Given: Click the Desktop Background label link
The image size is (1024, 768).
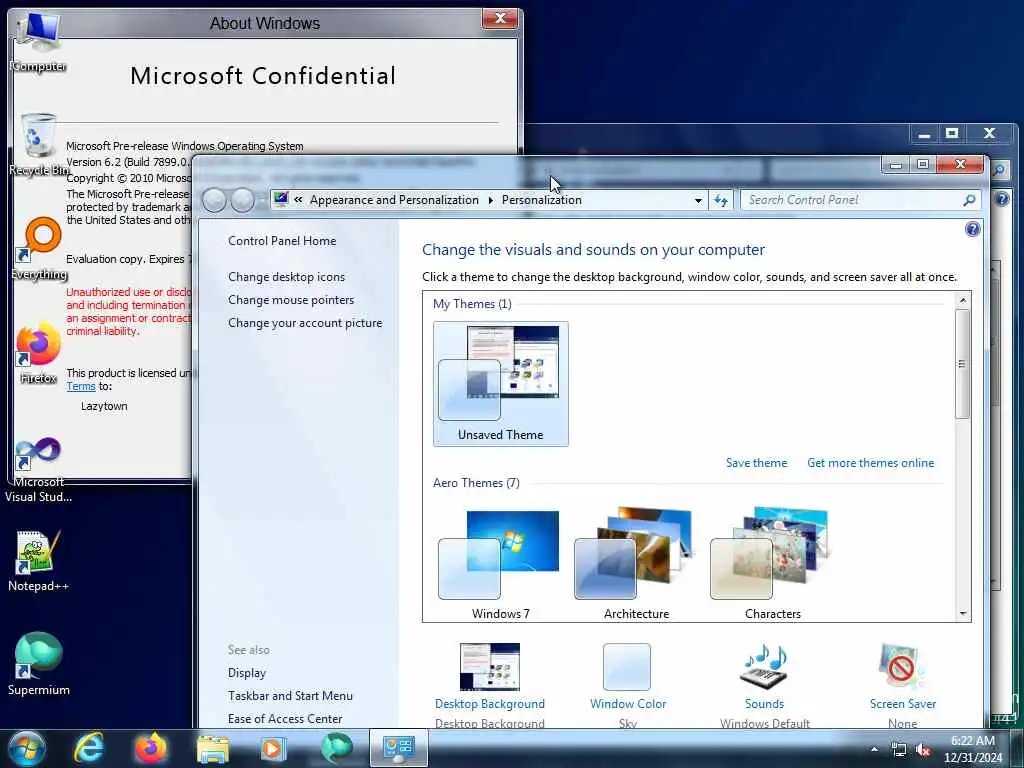Looking at the screenshot, I should (490, 704).
